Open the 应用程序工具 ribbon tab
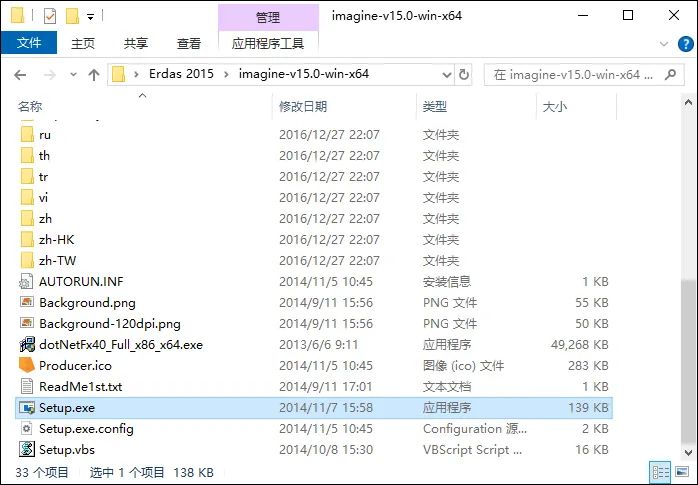This screenshot has height=485, width=698. coord(268,43)
